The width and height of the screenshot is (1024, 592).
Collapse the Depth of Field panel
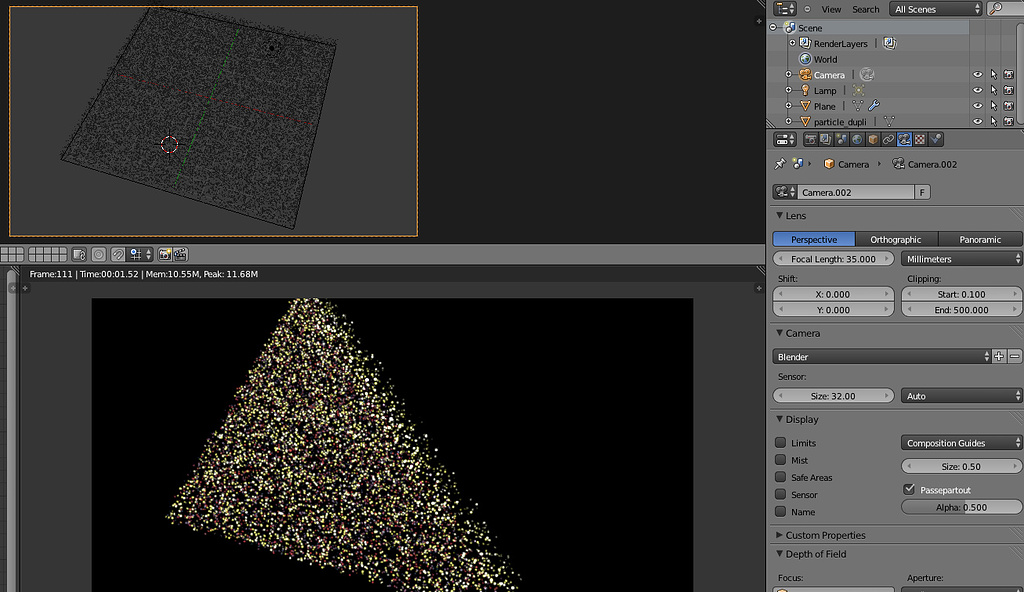[779, 553]
